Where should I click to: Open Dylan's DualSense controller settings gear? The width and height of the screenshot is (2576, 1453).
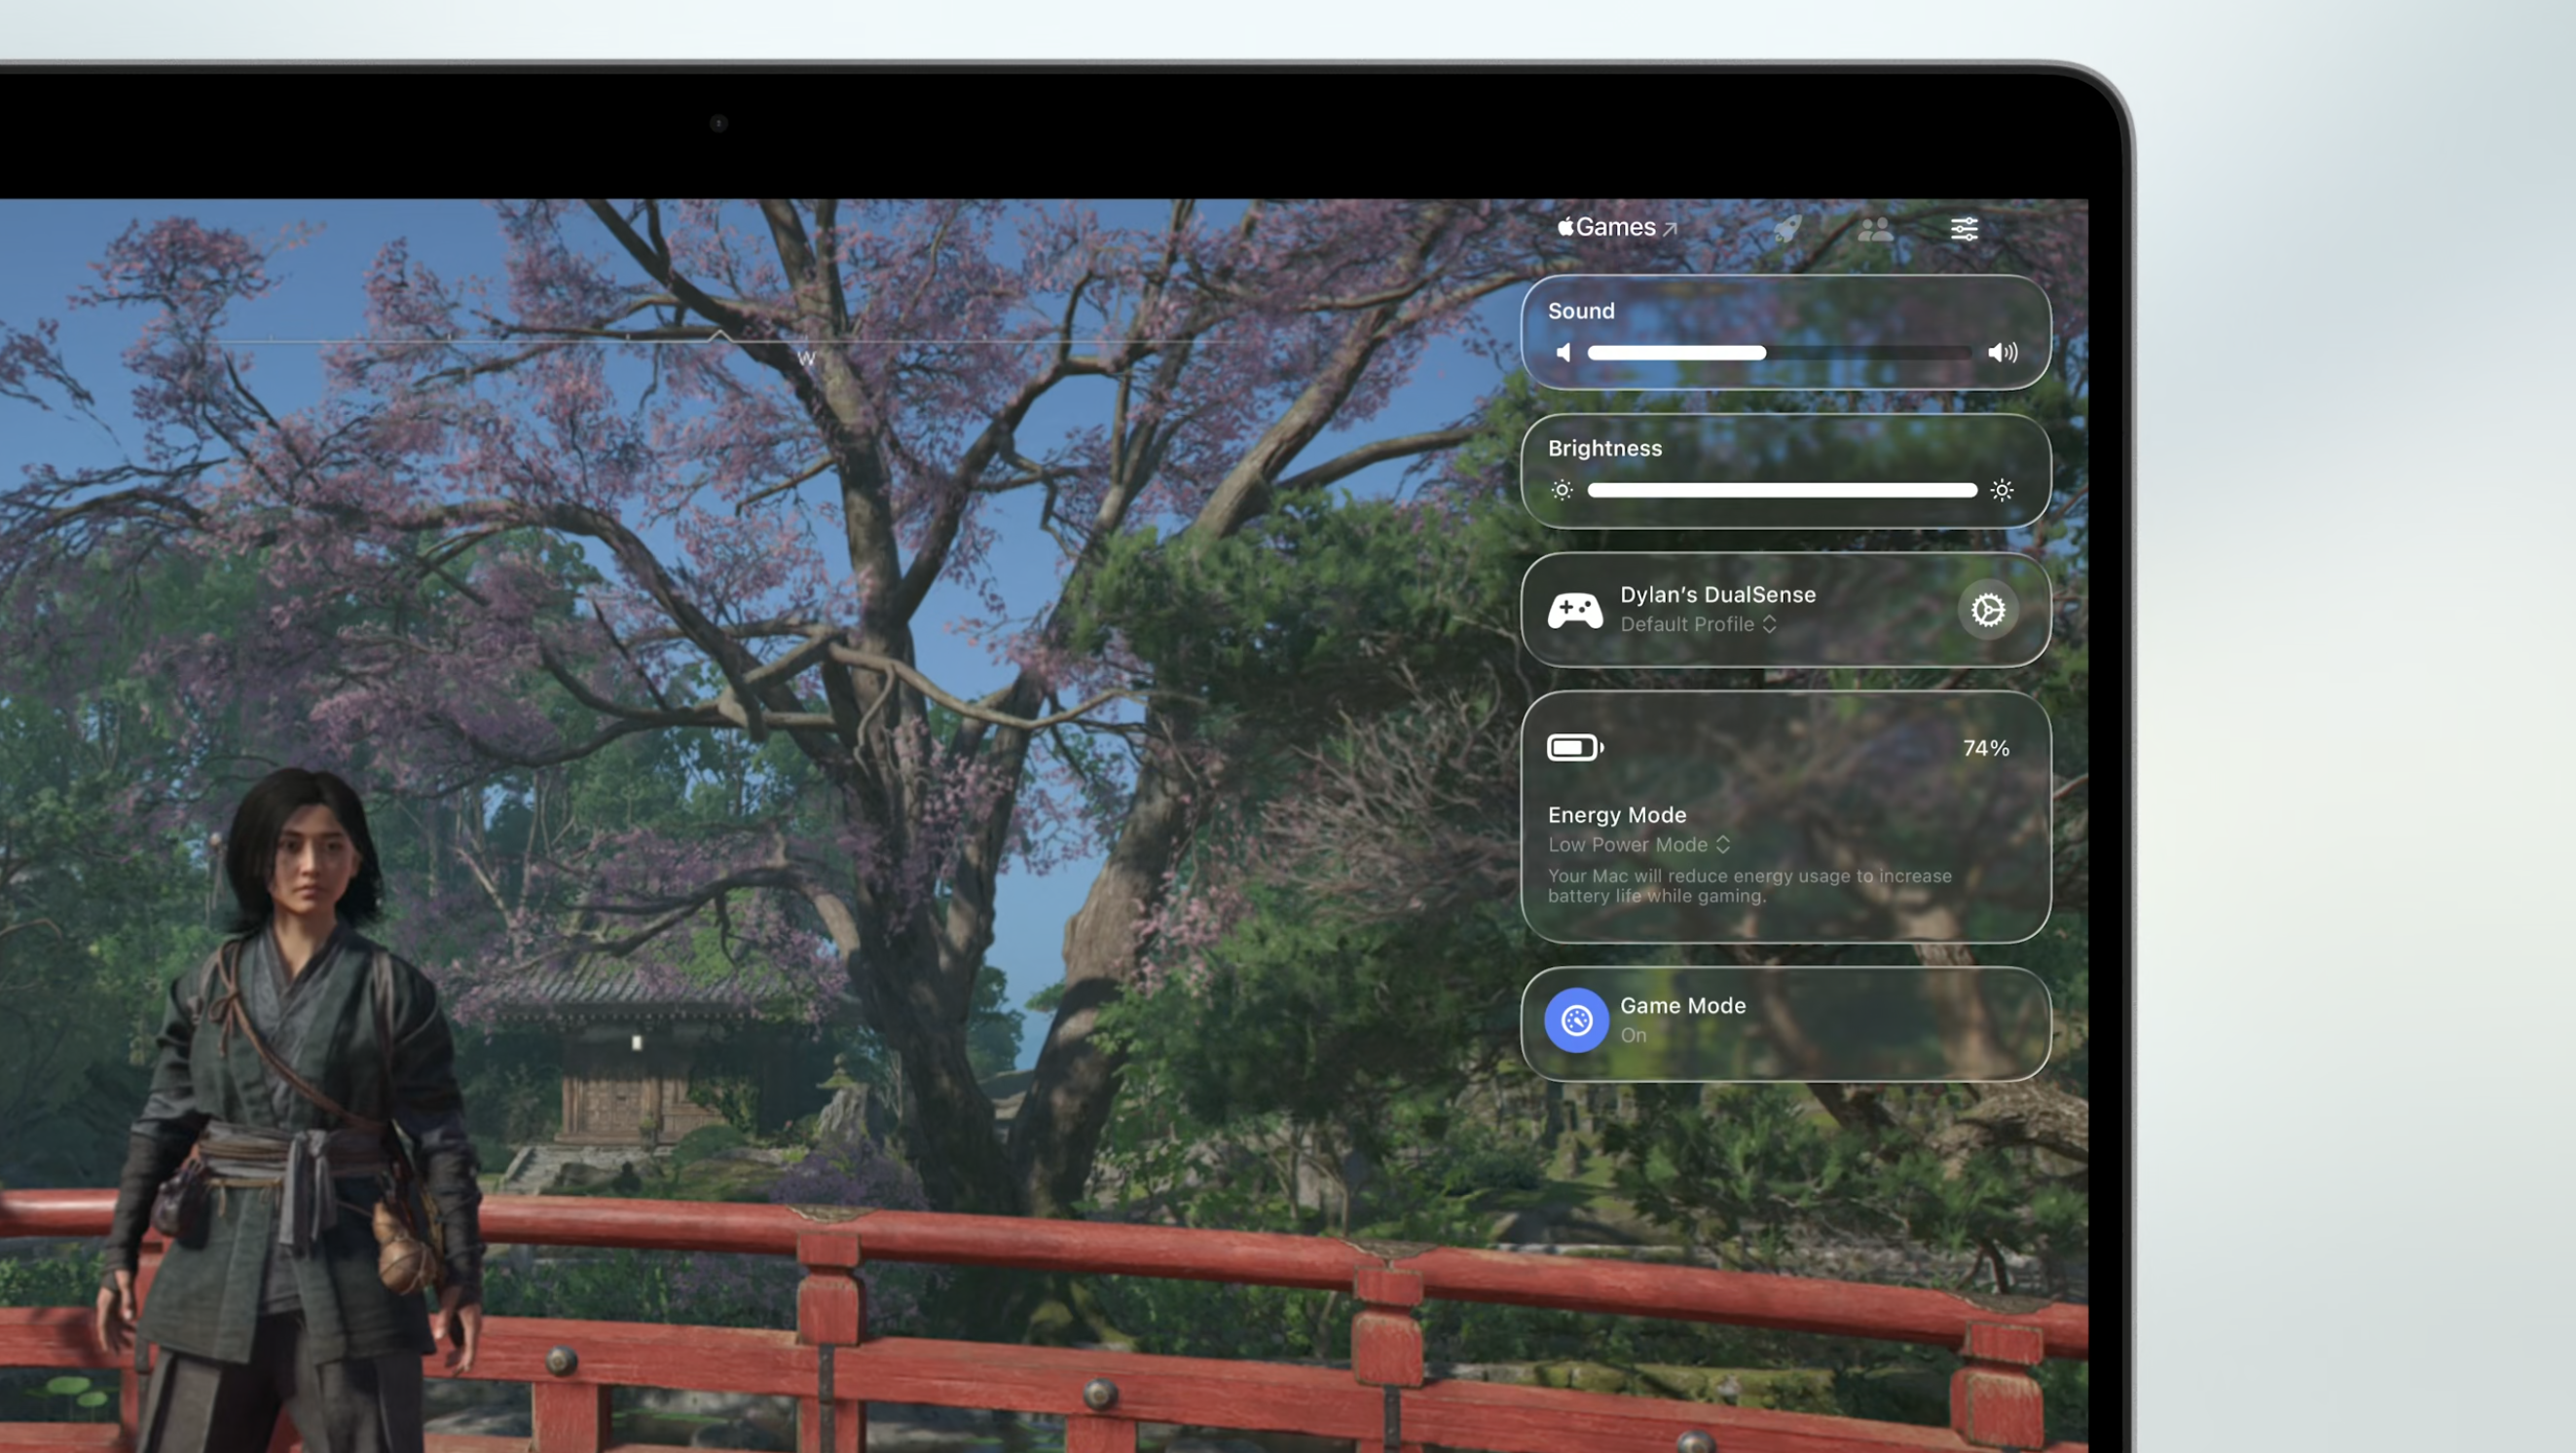coord(1988,610)
